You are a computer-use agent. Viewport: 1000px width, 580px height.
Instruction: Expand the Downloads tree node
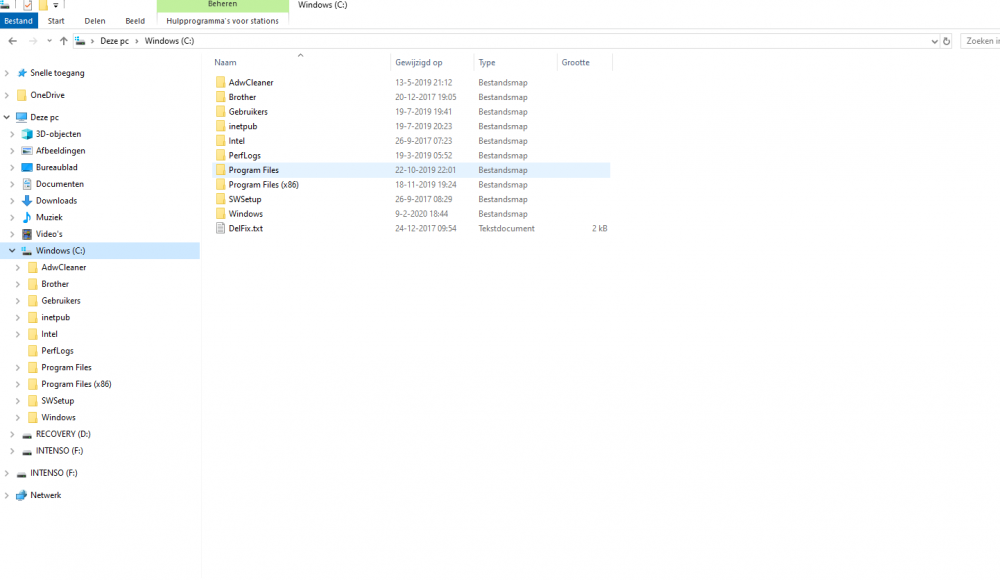click(x=12, y=200)
